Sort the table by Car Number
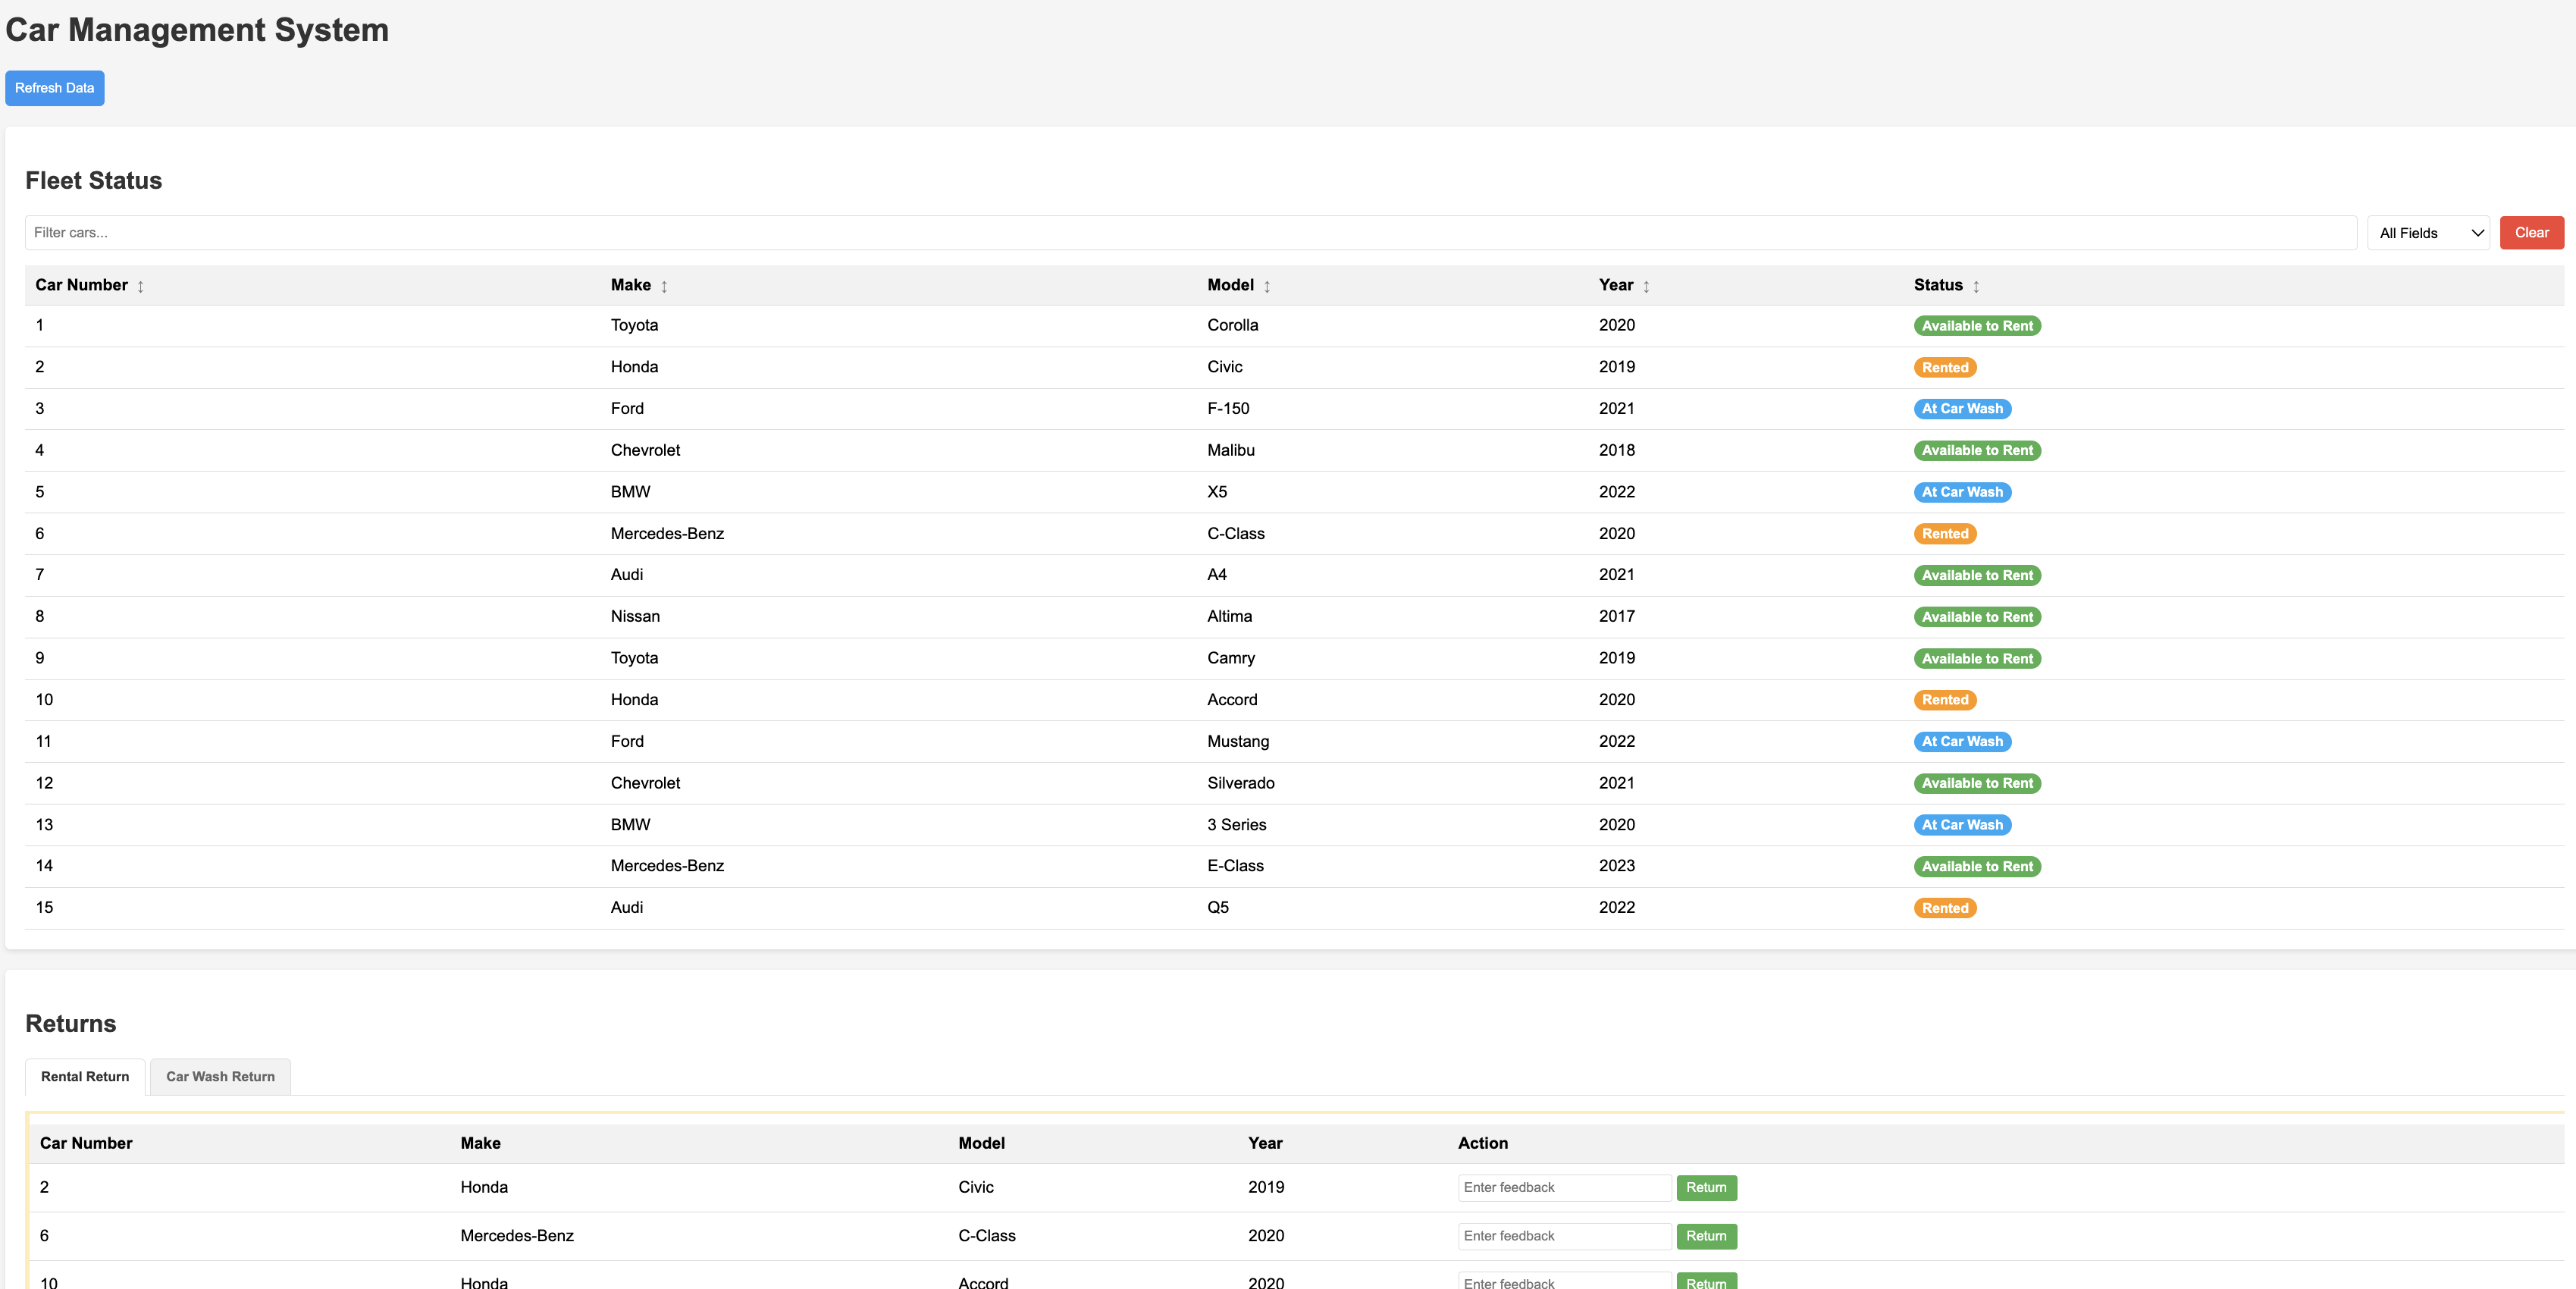 (88, 285)
